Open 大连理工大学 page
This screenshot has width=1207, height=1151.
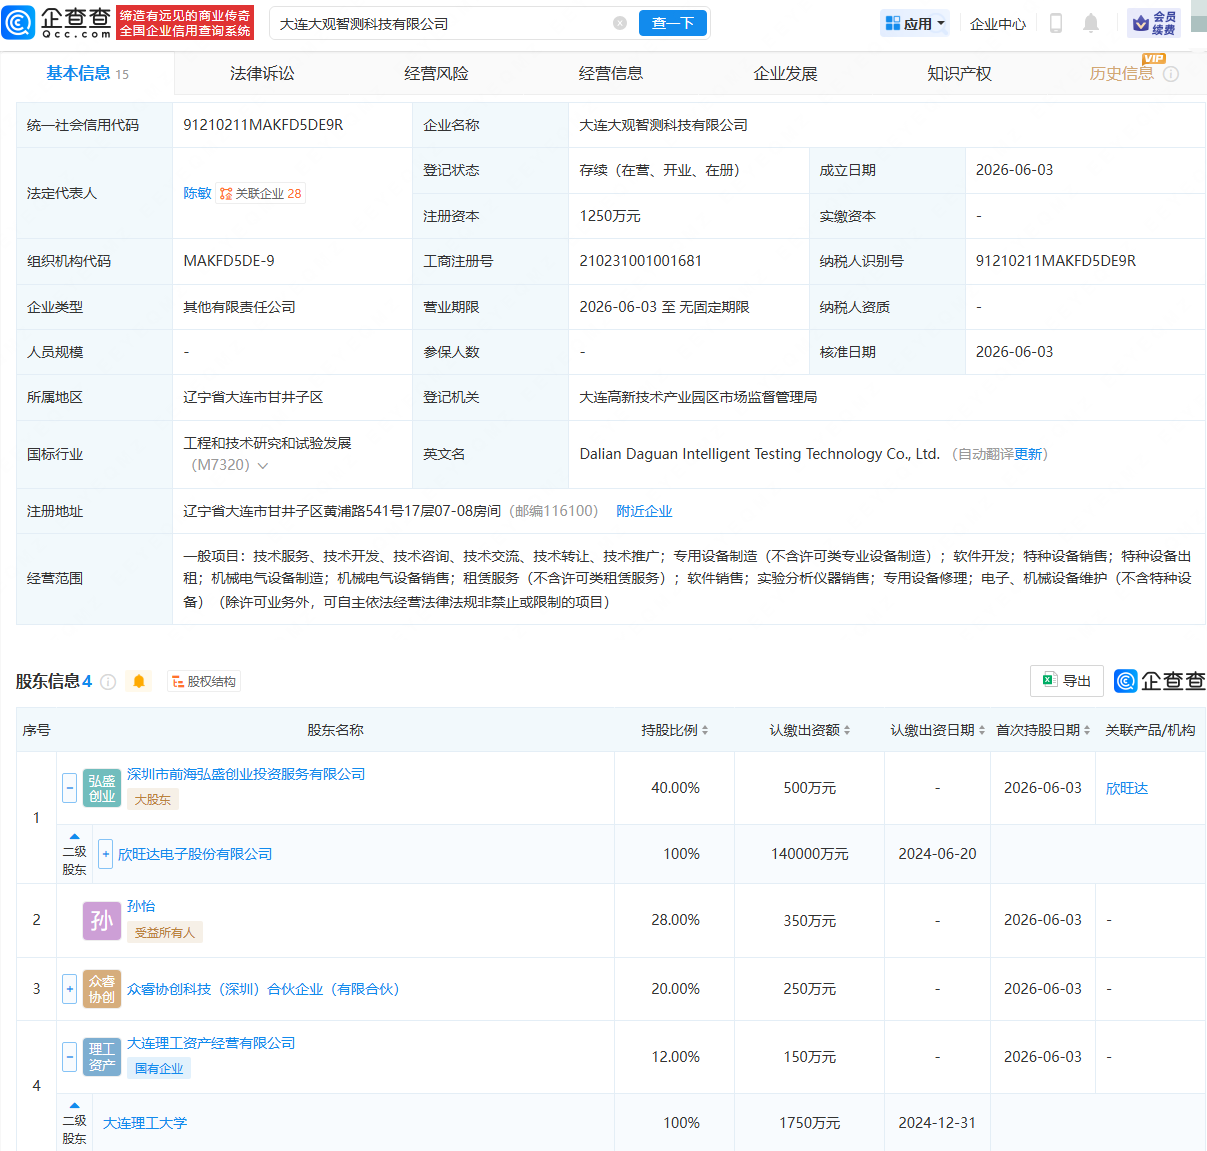(x=145, y=1123)
